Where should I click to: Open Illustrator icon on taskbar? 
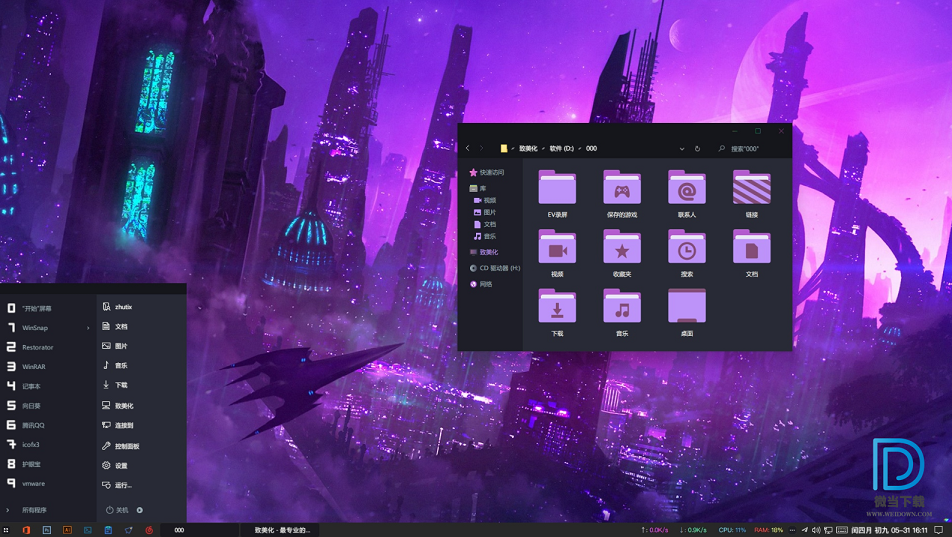pyautogui.click(x=67, y=530)
